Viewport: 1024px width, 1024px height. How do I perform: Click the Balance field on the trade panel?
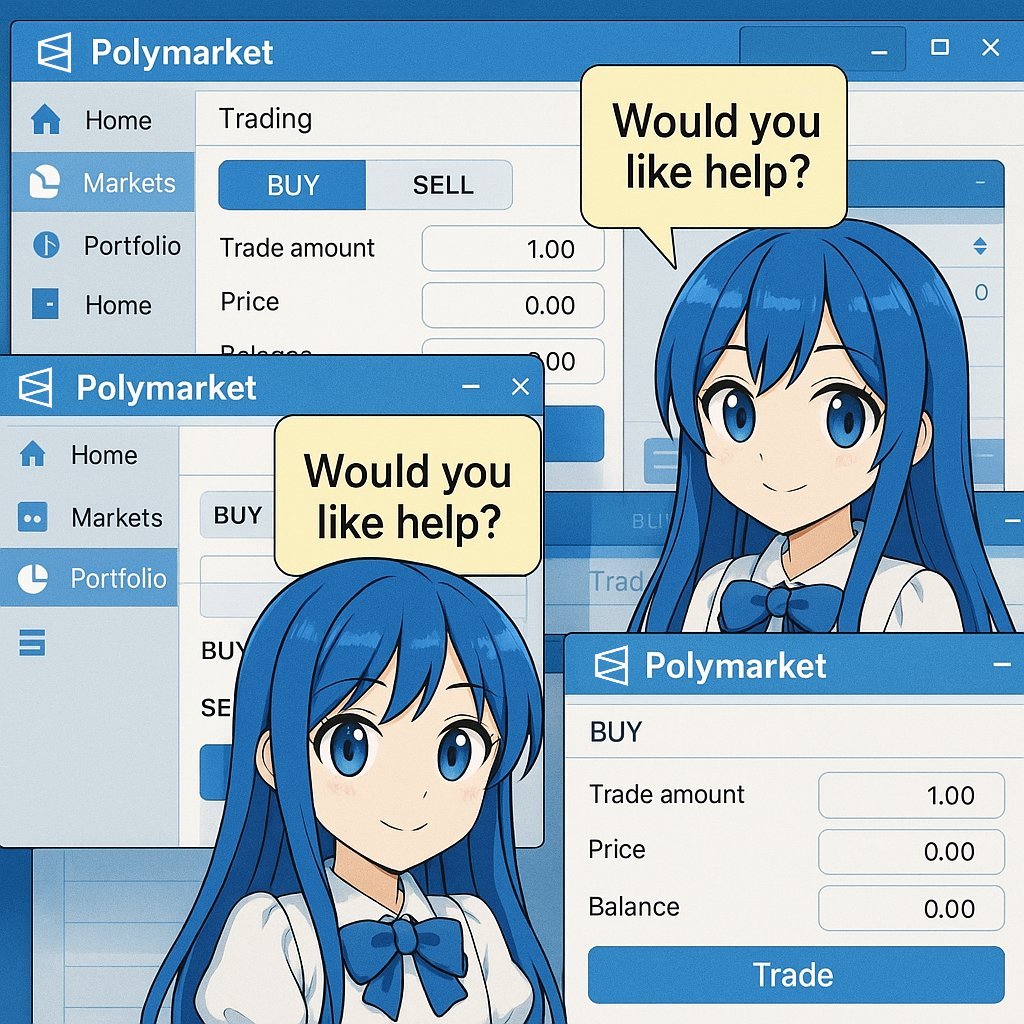pyautogui.click(x=910, y=908)
